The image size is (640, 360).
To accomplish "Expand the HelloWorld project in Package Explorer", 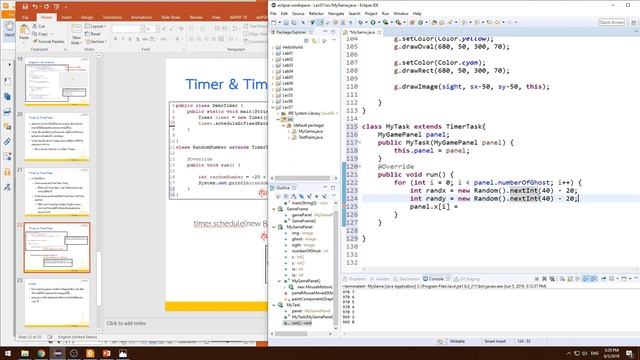I will 273,47.
